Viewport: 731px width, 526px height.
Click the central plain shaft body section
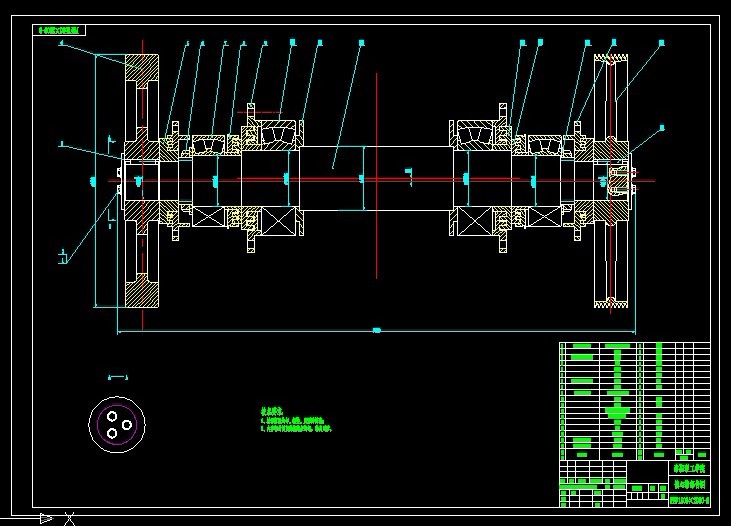376,179
